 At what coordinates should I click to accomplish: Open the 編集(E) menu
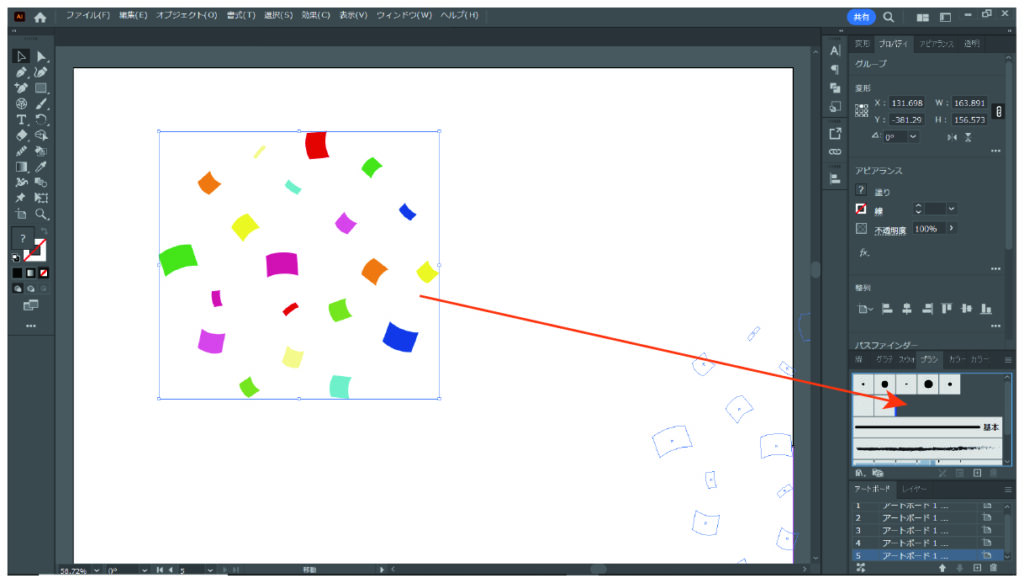(133, 15)
